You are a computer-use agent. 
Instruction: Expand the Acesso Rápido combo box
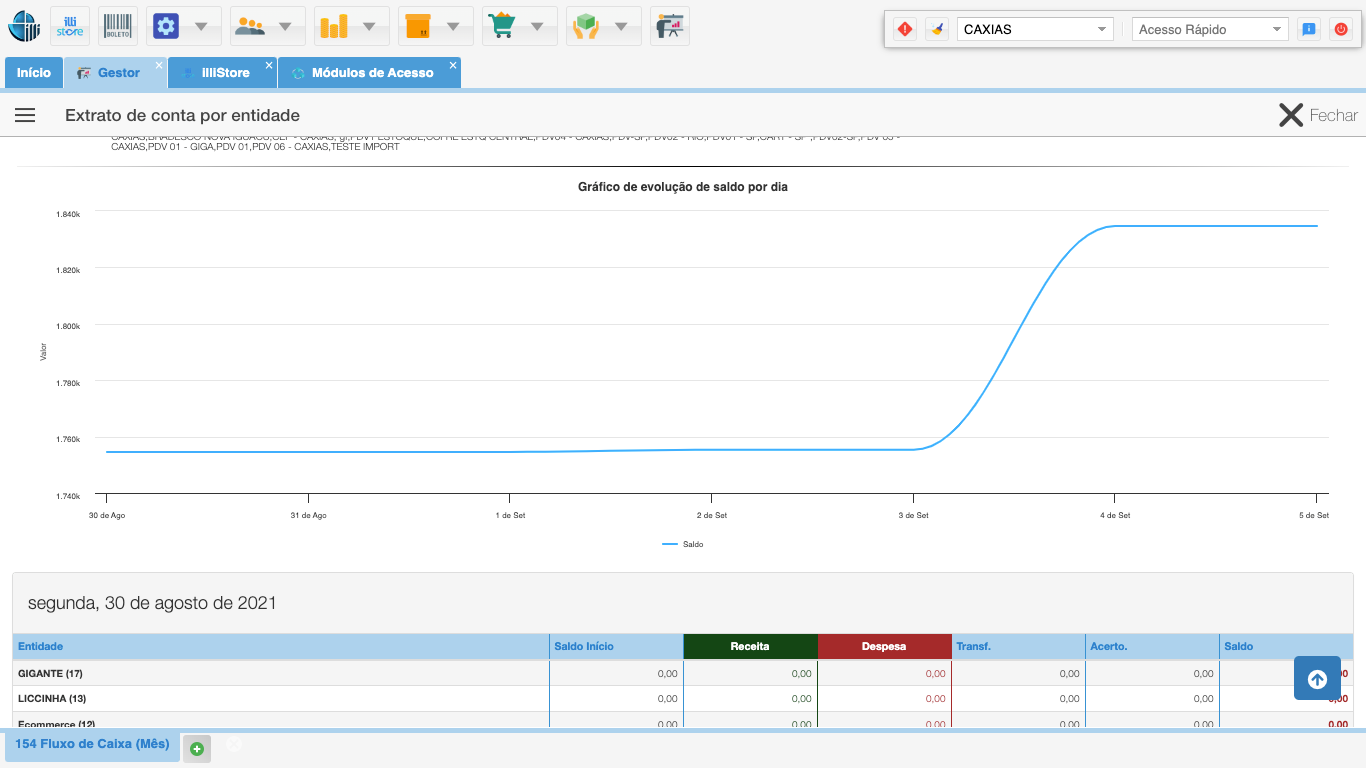pyautogui.click(x=1210, y=29)
